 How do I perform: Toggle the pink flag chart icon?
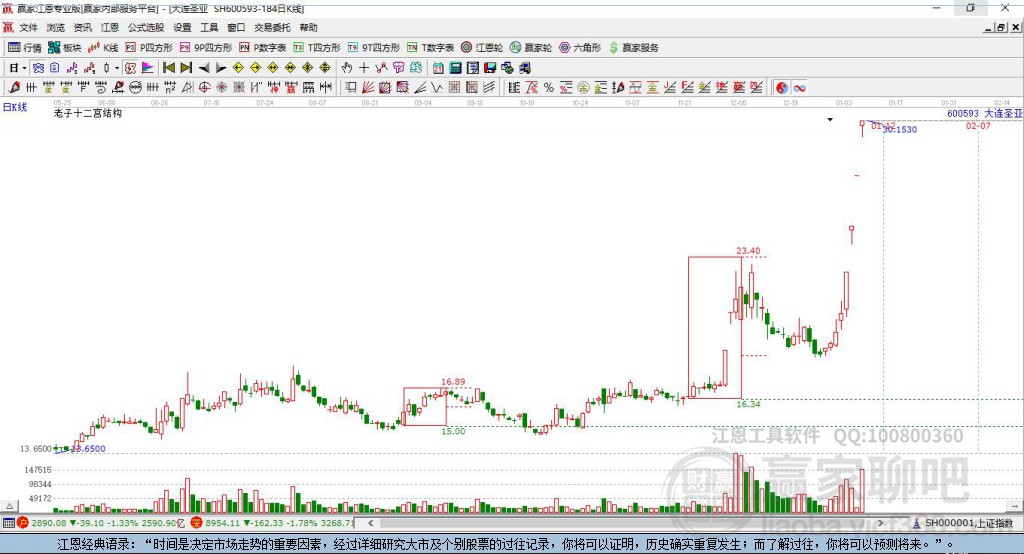148,68
